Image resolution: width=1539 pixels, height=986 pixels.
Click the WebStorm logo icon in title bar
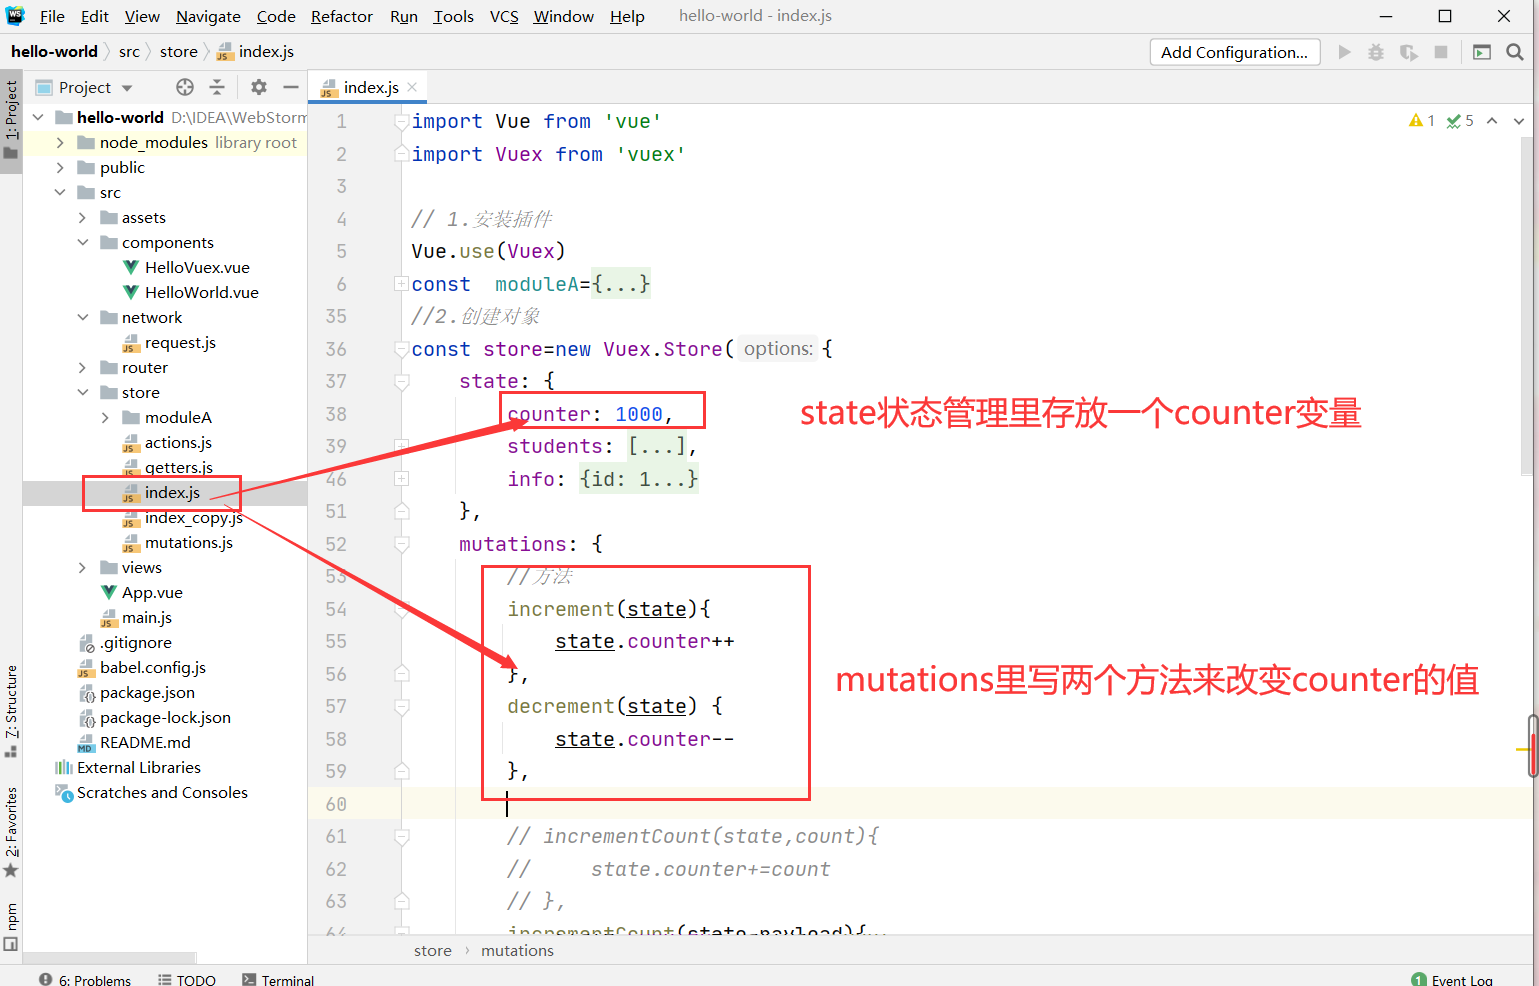click(15, 15)
